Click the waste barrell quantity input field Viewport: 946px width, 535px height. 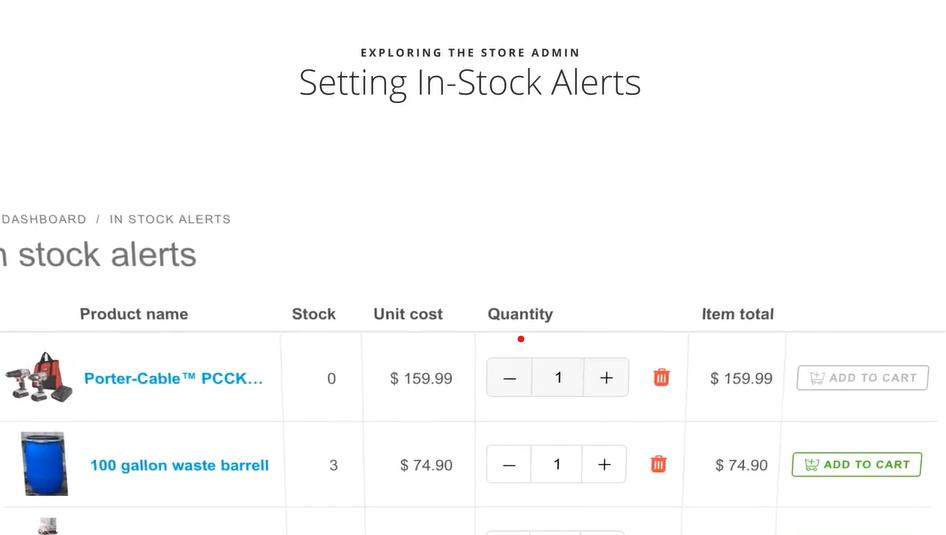[x=557, y=465]
